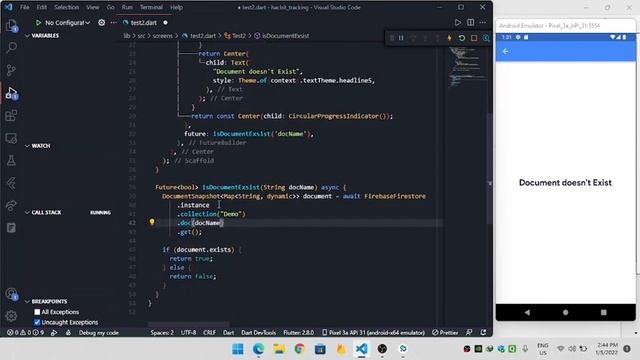Tap the Android emulator home button
The height and width of the screenshot is (360, 640).
[565, 312]
